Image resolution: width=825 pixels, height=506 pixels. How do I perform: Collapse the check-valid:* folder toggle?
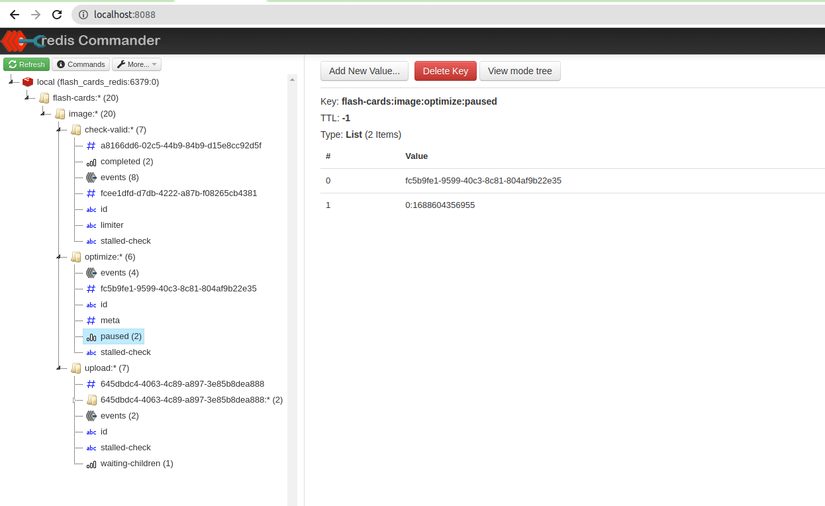pyautogui.click(x=59, y=129)
